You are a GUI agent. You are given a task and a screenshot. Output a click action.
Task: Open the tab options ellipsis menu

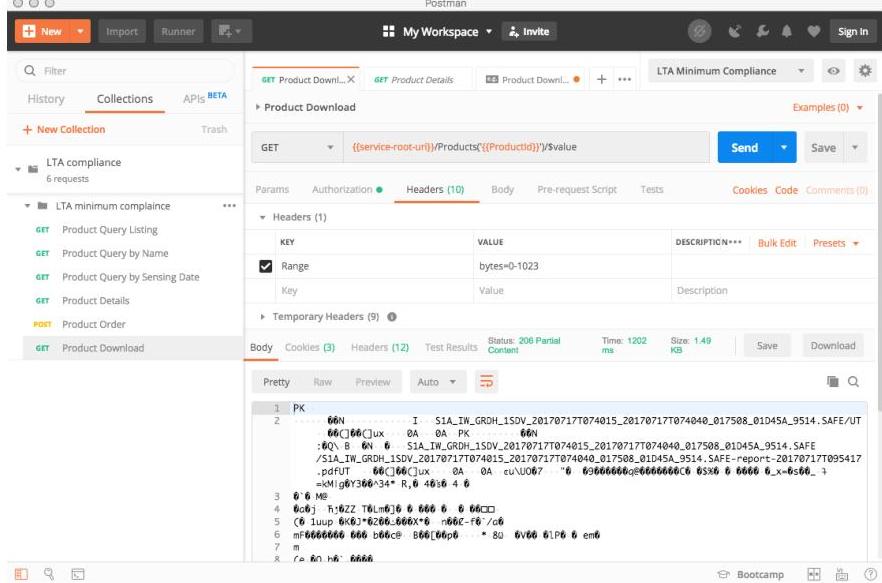click(x=624, y=79)
